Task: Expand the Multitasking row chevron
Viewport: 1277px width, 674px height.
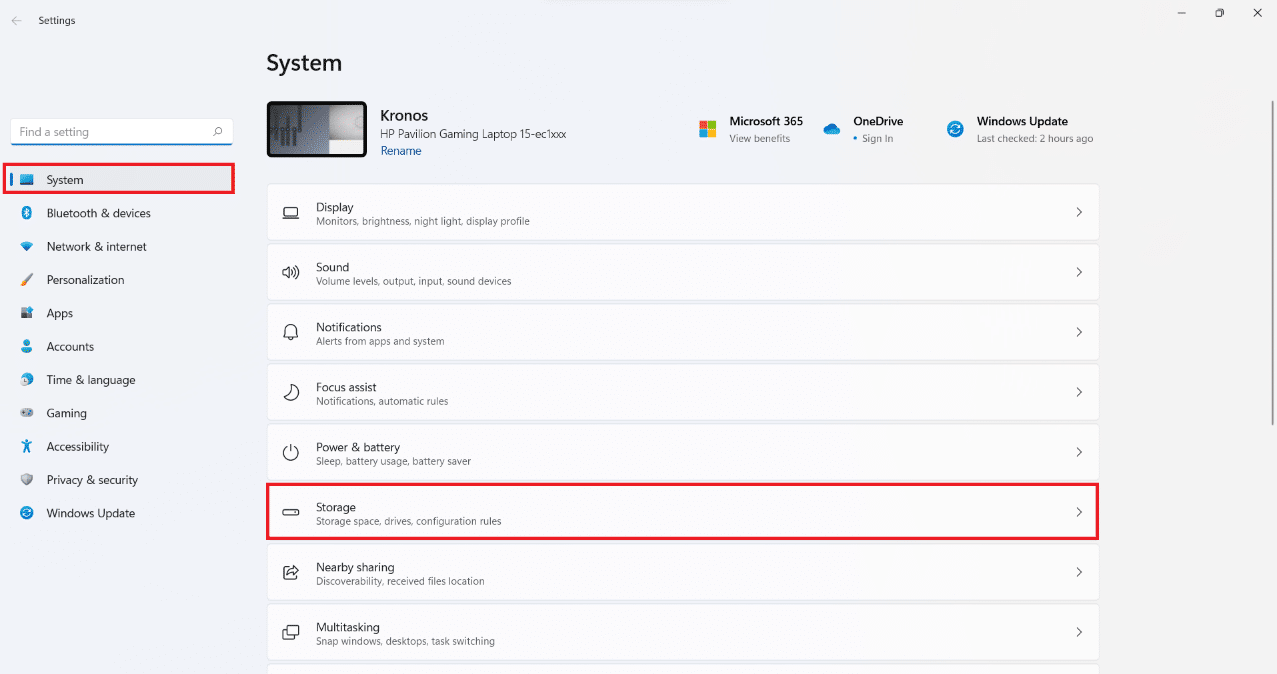Action: [1078, 632]
